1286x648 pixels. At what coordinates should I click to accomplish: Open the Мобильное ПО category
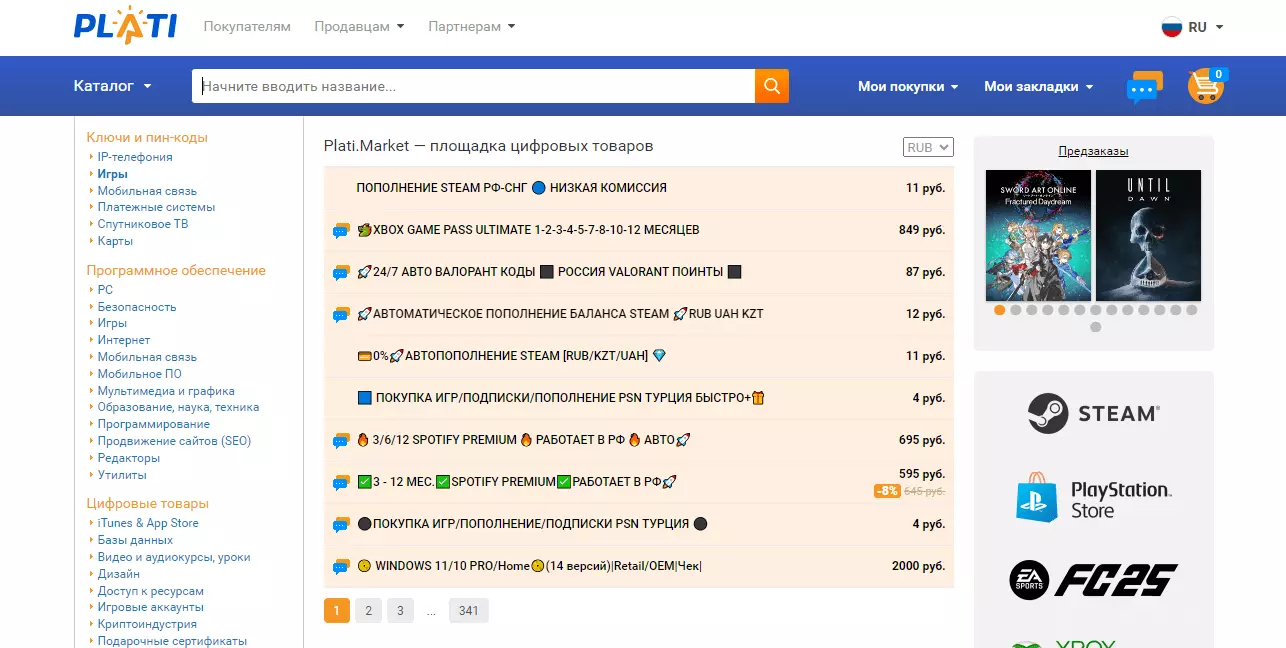click(140, 374)
